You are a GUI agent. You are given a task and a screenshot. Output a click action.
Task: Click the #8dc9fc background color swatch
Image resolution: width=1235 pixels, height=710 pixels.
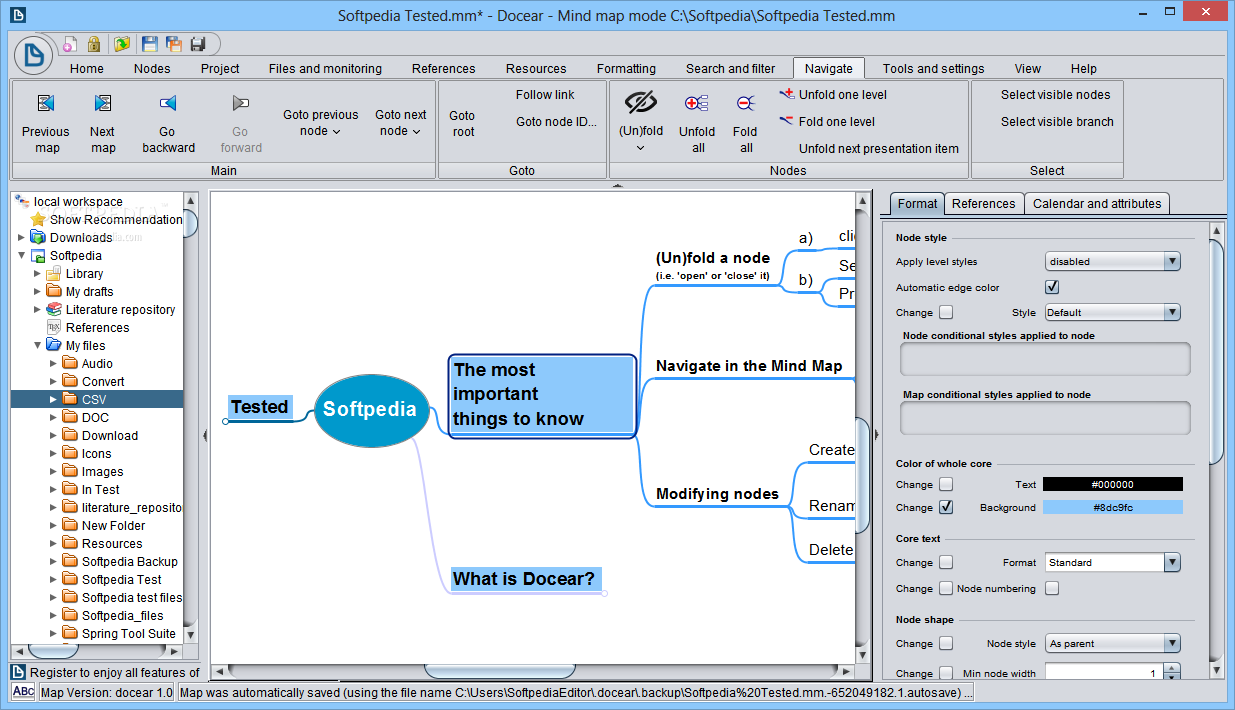(1112, 508)
